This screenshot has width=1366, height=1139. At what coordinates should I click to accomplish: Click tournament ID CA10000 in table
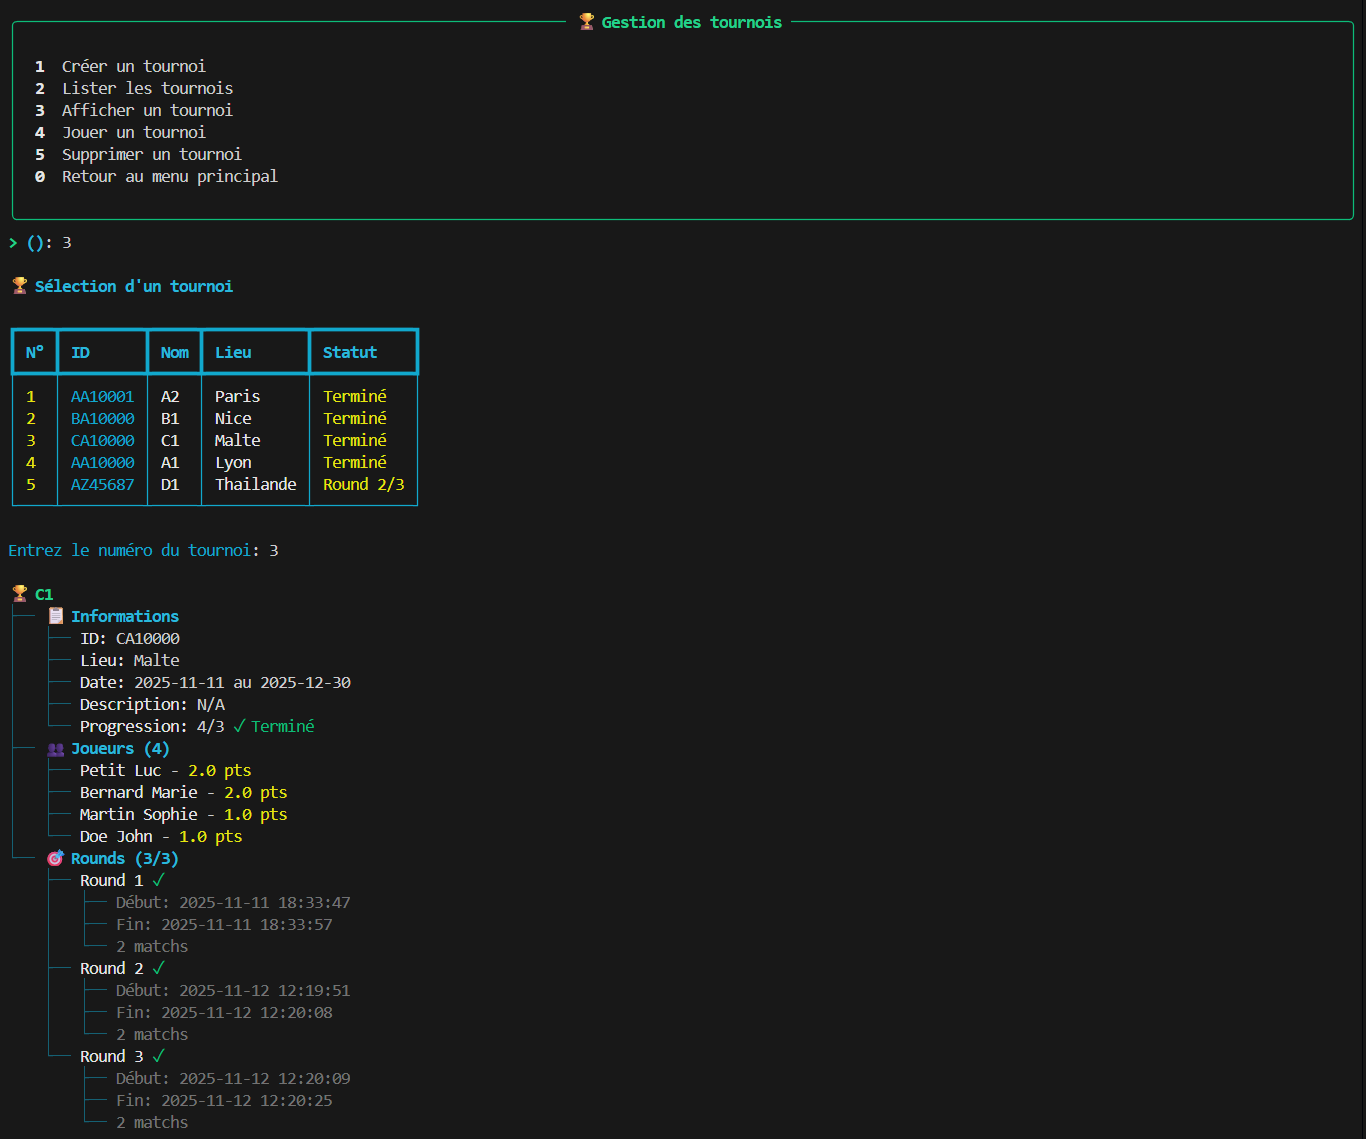pos(102,441)
